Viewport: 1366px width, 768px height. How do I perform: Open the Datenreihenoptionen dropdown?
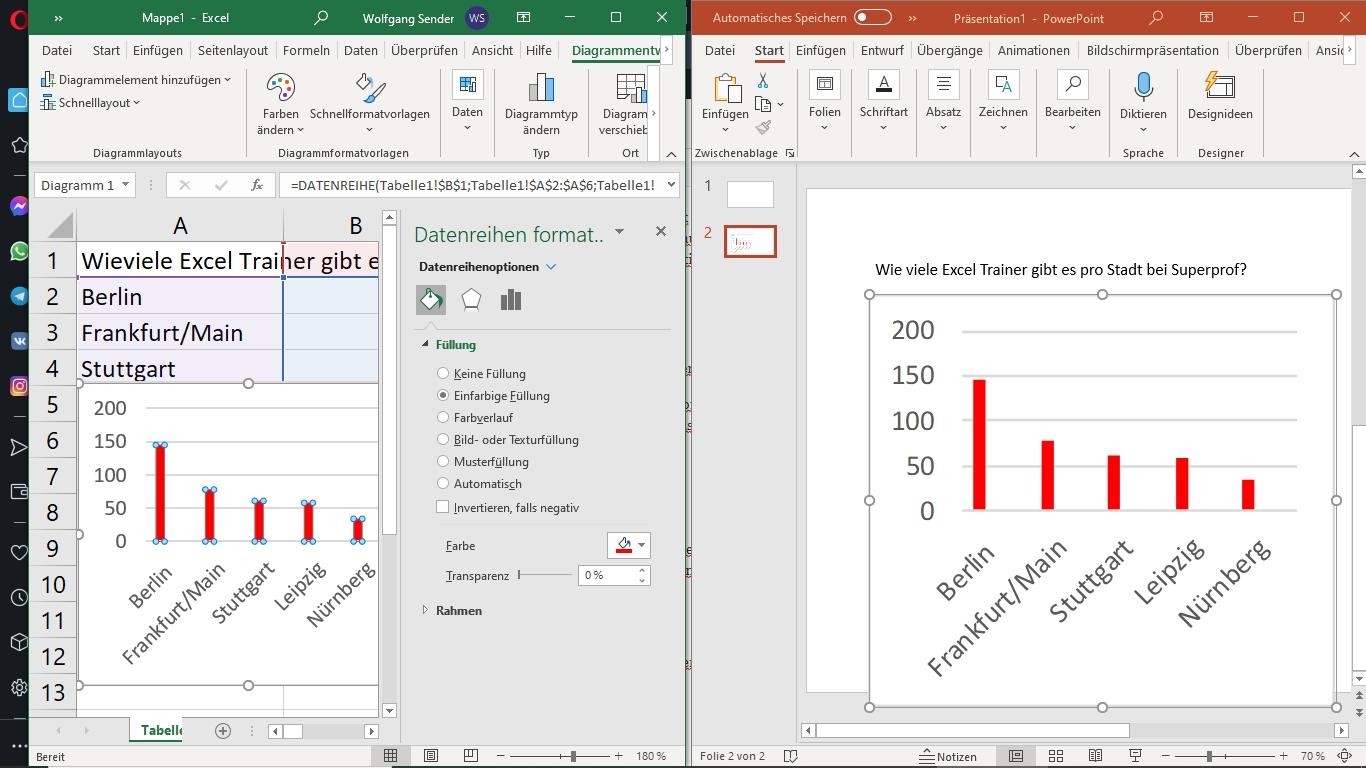click(551, 267)
